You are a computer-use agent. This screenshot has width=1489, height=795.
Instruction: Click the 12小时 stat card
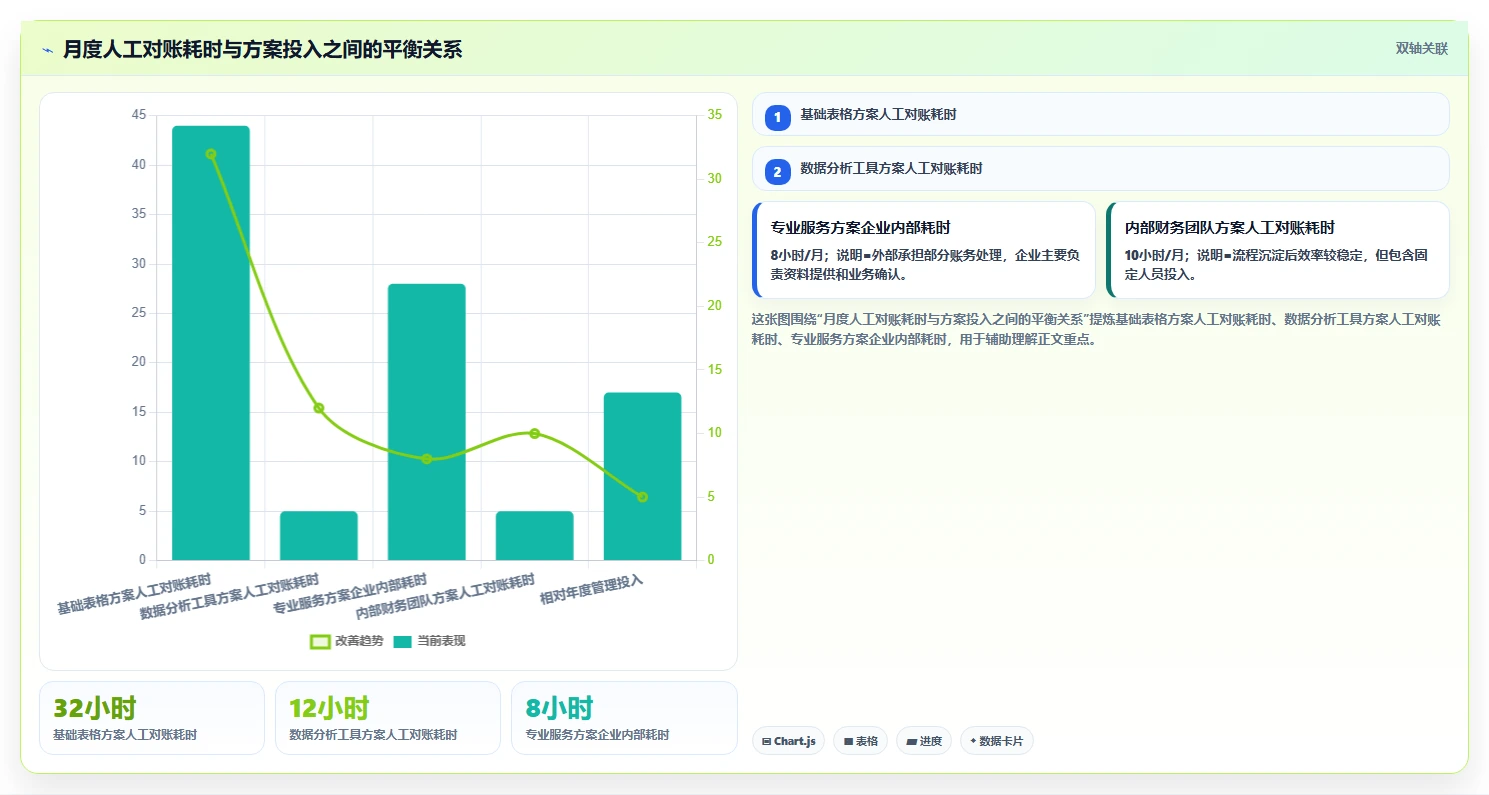(x=388, y=718)
